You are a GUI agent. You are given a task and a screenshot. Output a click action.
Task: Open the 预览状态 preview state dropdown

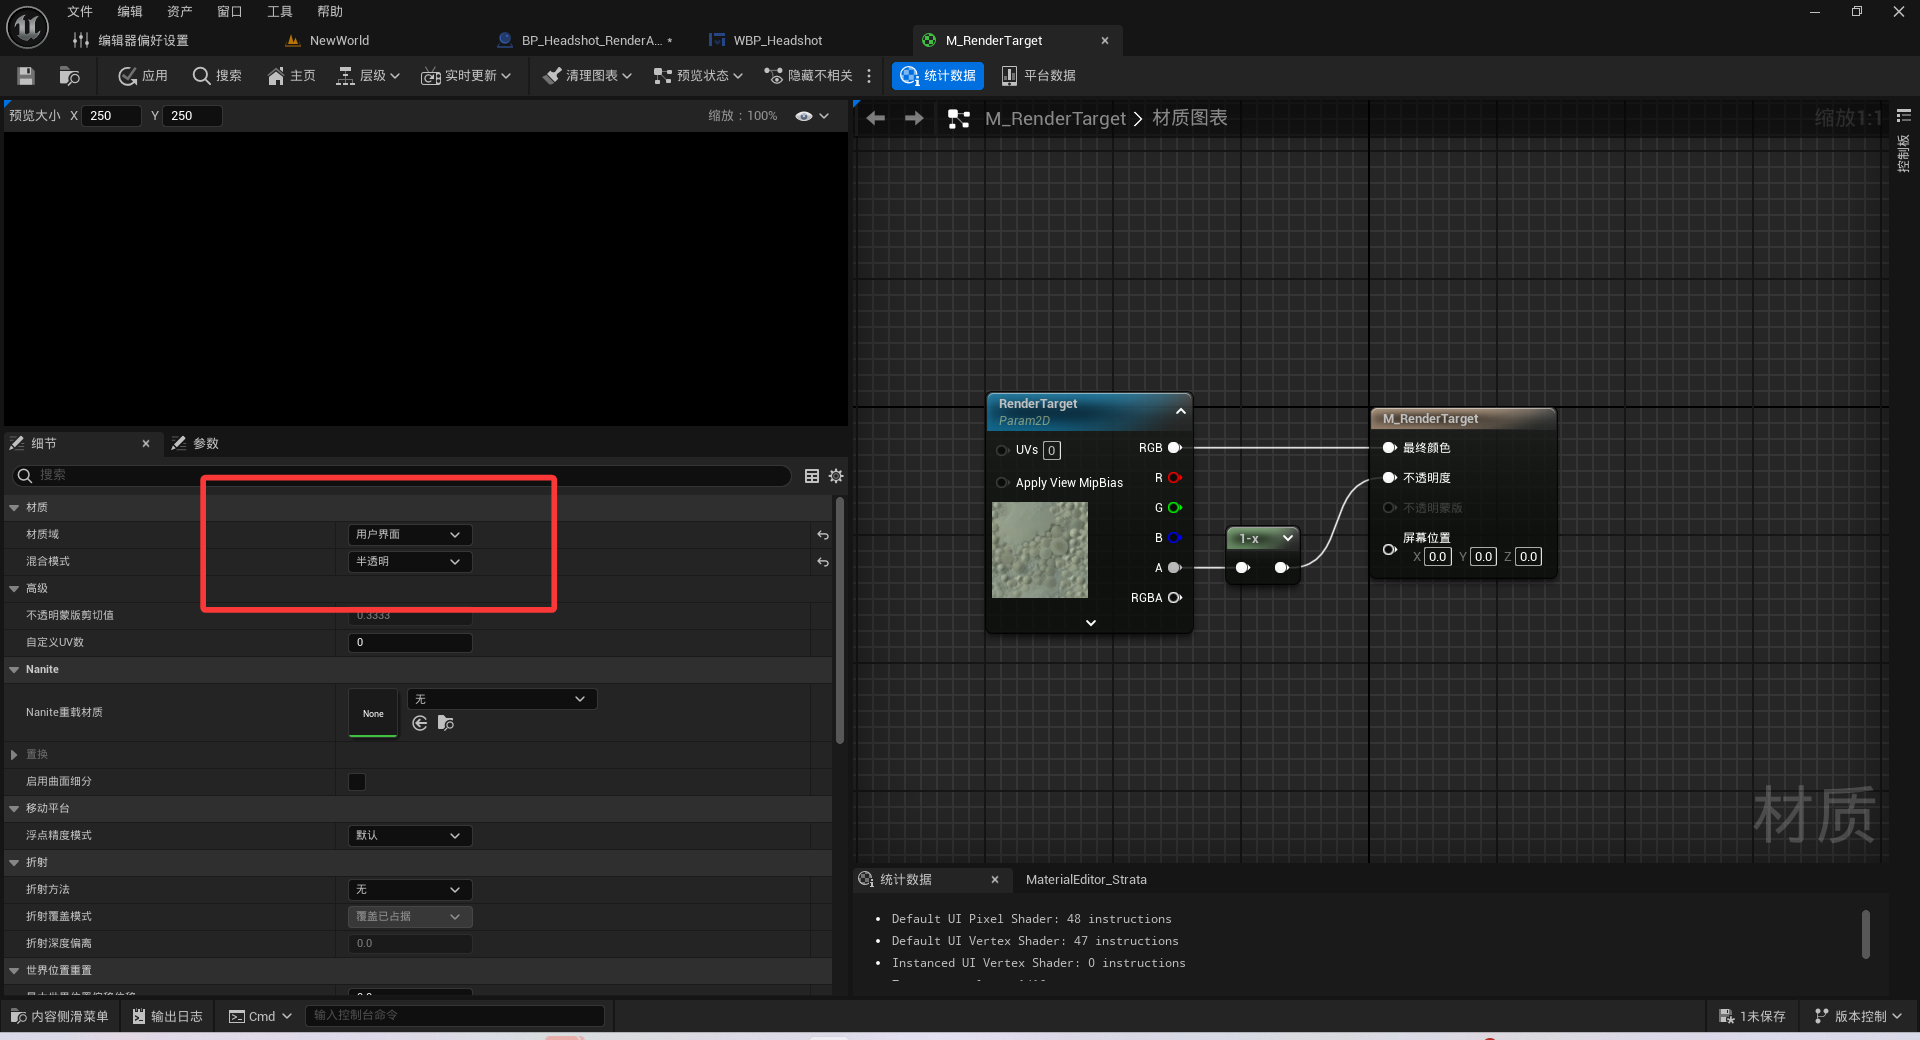coord(698,76)
